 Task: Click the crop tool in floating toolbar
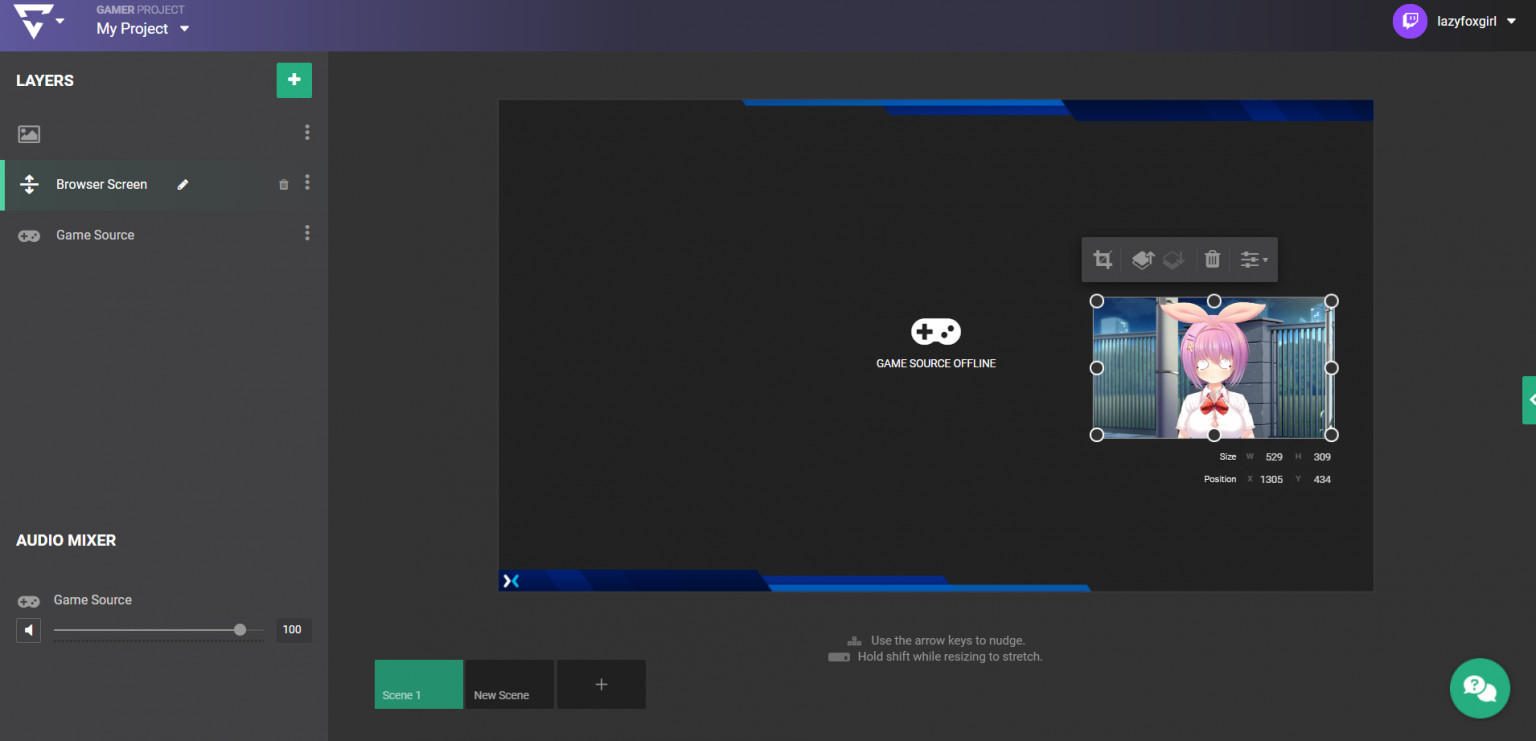[1102, 260]
